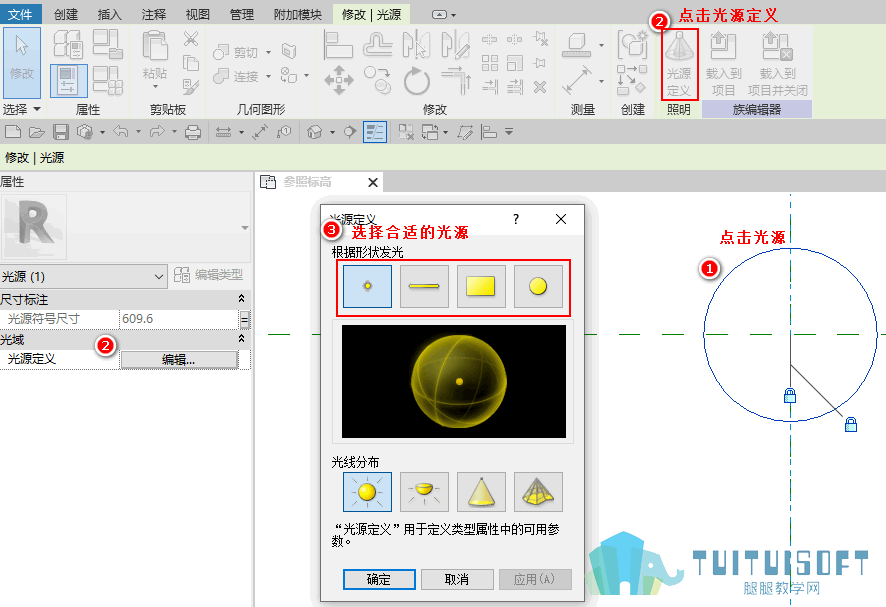
Task: Click Print icon in quick access toolbar
Action: point(193,132)
